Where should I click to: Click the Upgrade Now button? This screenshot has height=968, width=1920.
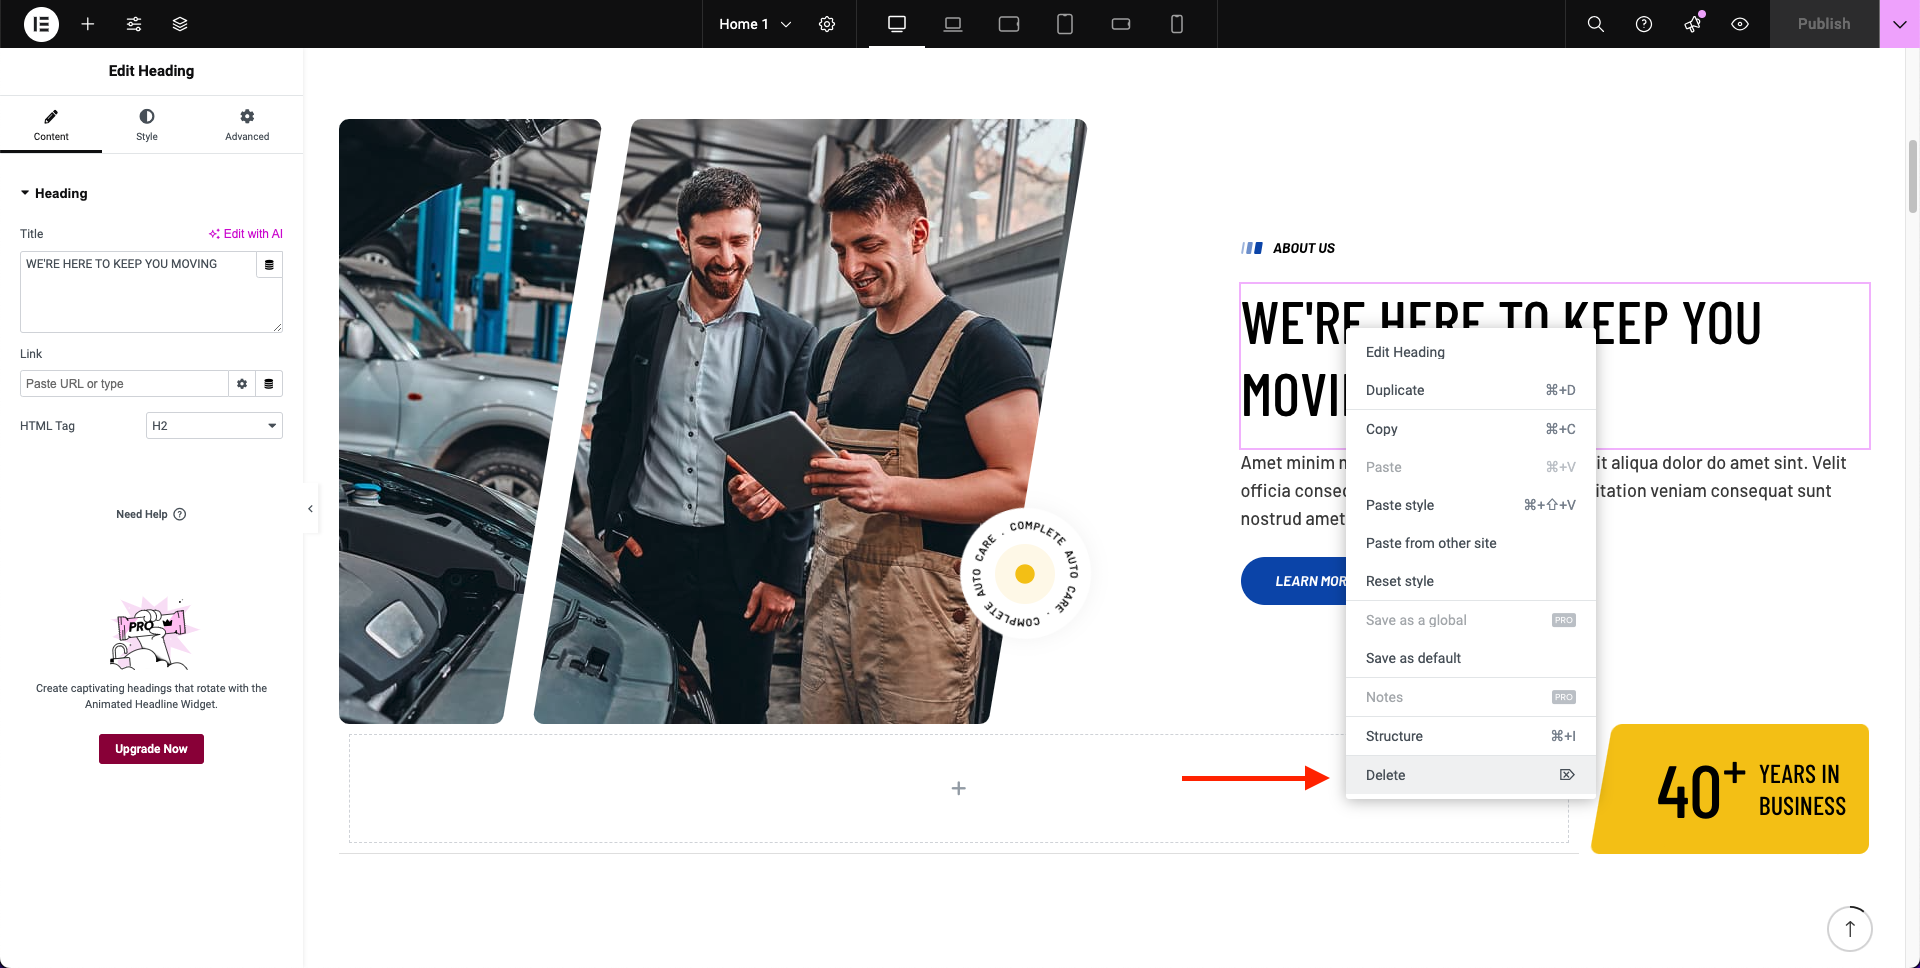151,749
